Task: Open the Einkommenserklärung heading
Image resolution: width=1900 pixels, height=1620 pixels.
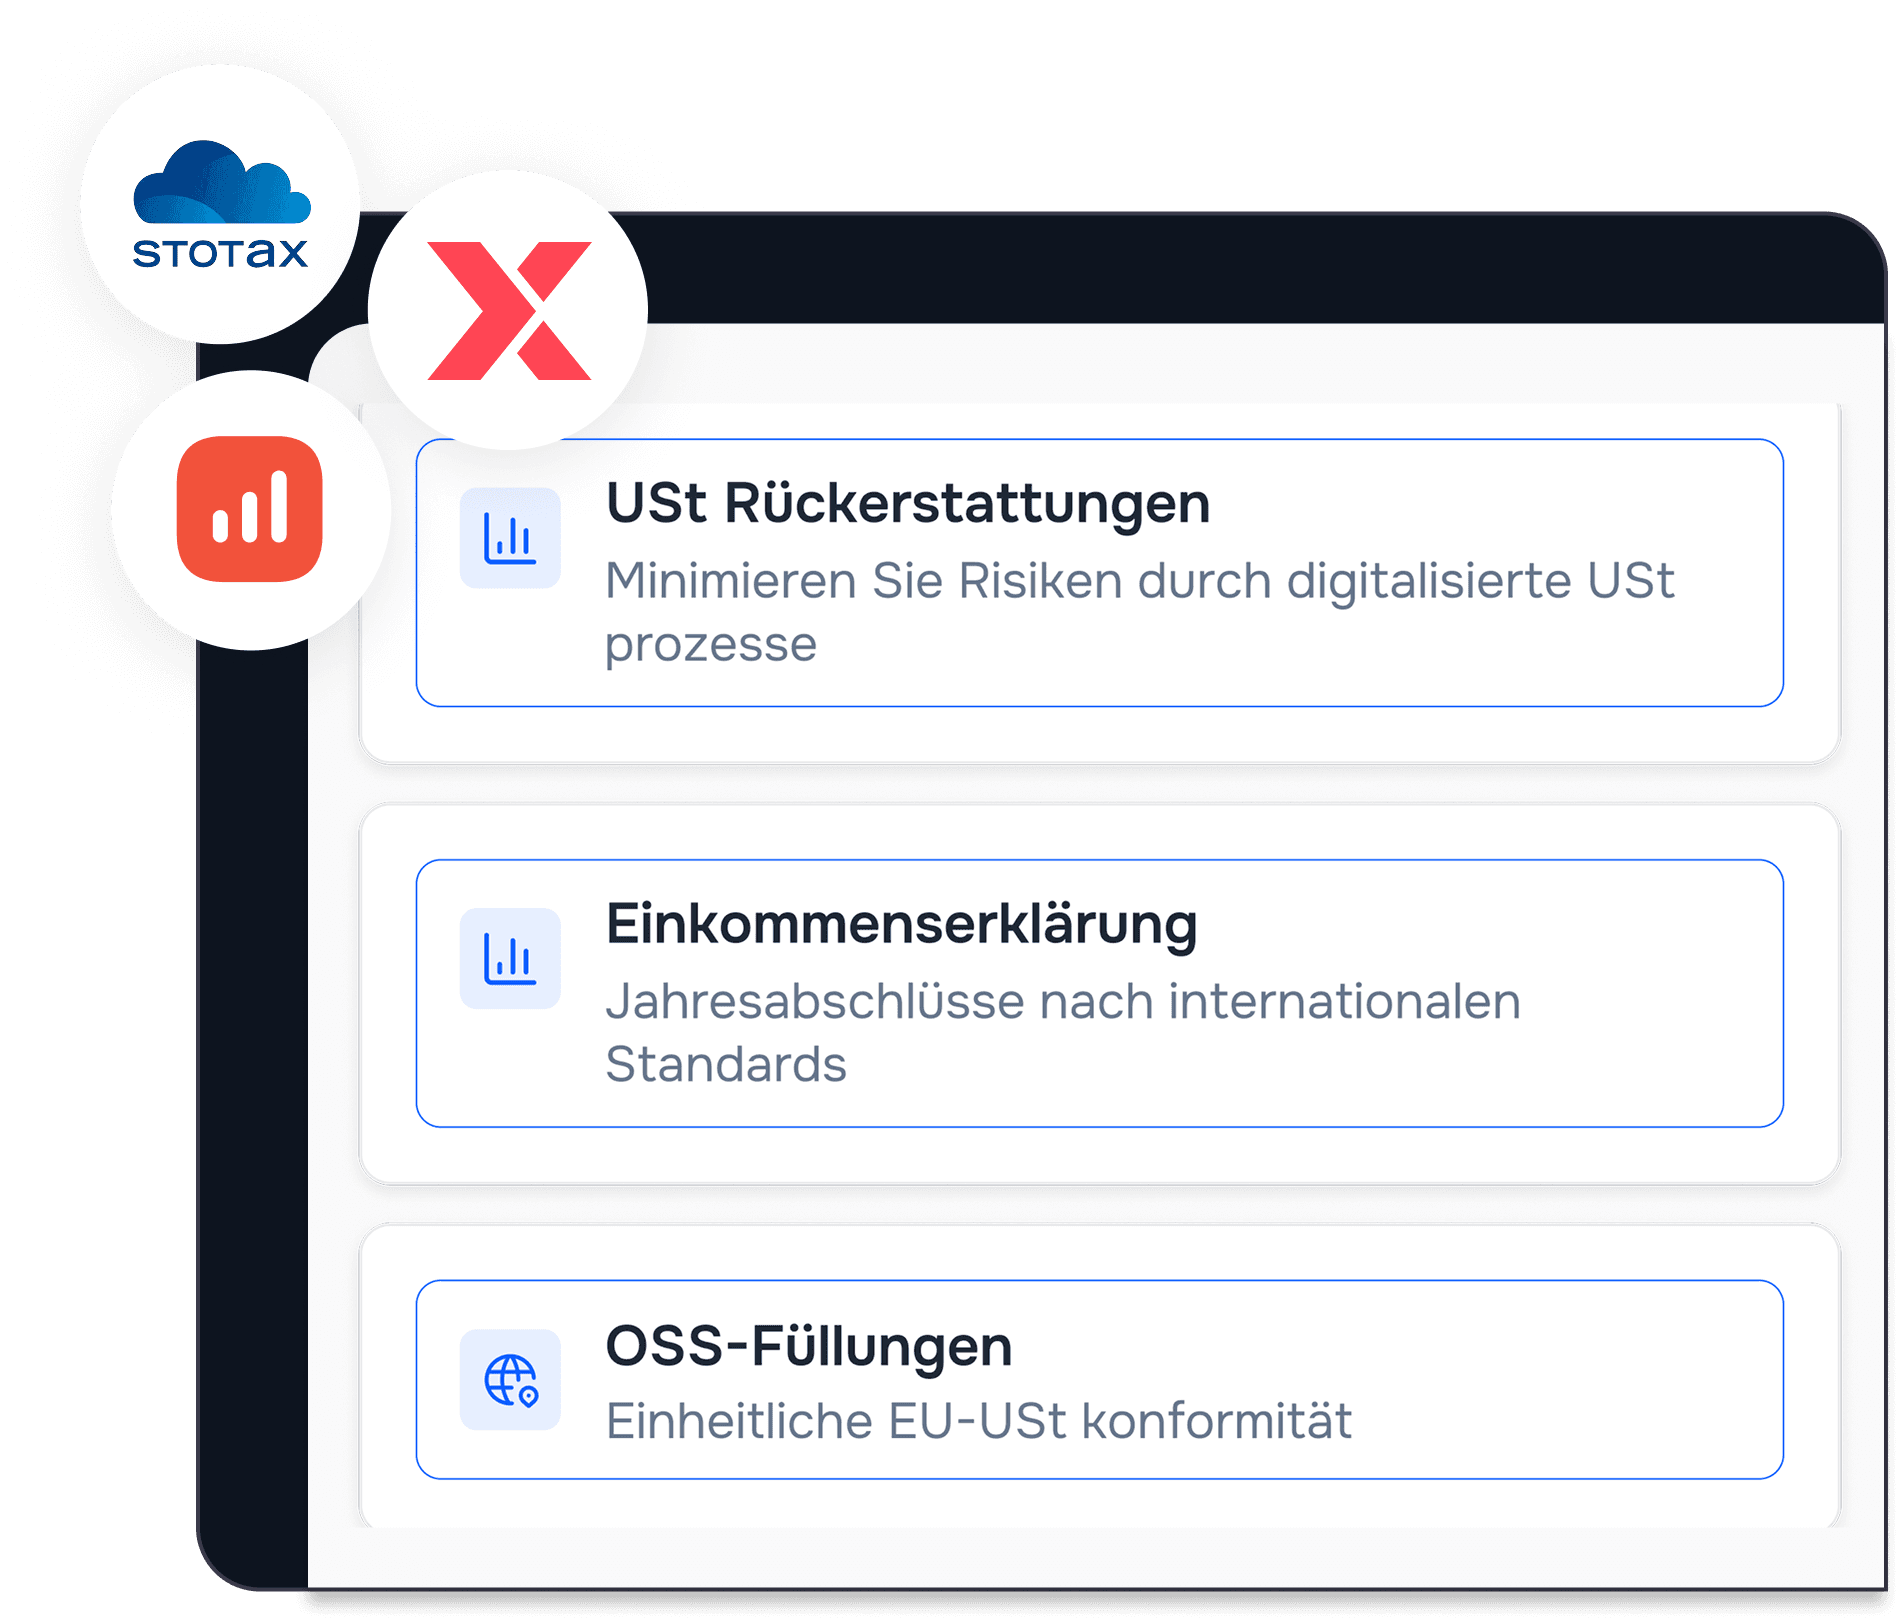Action: (901, 924)
